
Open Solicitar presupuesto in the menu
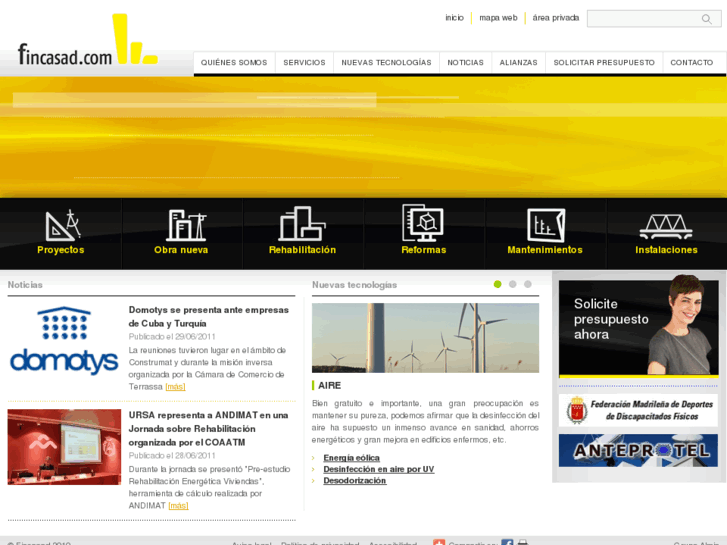tap(604, 63)
